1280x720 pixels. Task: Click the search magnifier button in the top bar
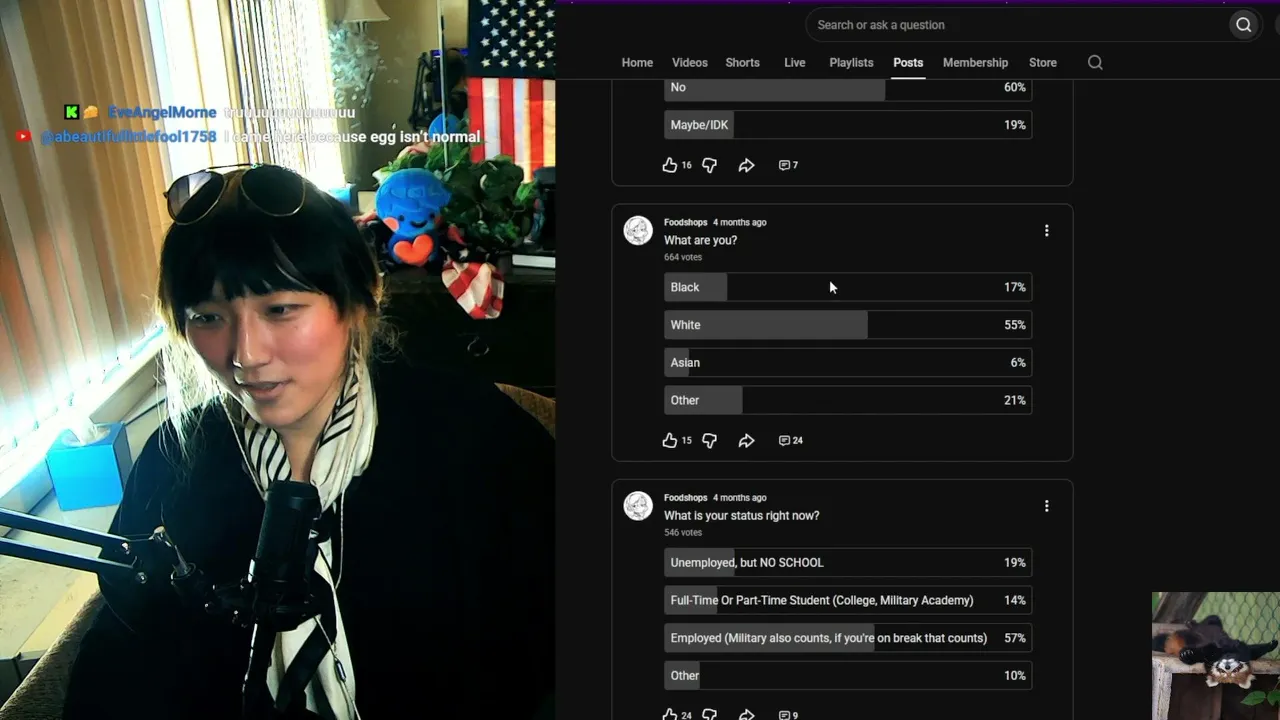1243,25
